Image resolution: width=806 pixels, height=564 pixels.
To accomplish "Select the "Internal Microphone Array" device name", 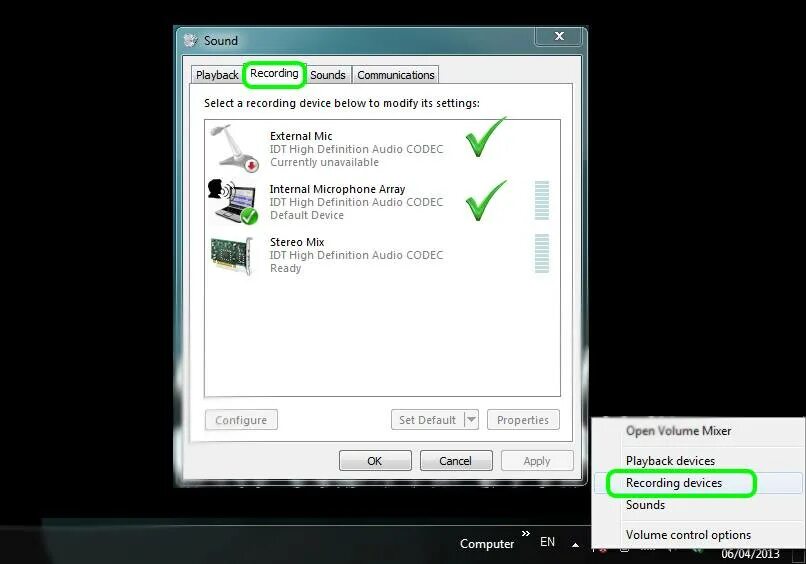I will pyautogui.click(x=337, y=189).
